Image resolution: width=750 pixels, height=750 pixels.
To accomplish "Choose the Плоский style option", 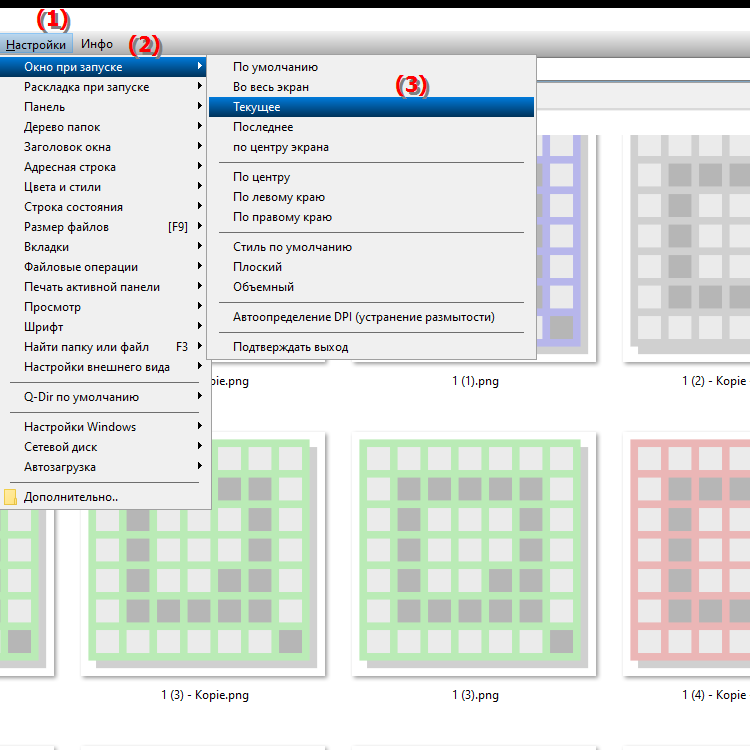I will [371, 267].
